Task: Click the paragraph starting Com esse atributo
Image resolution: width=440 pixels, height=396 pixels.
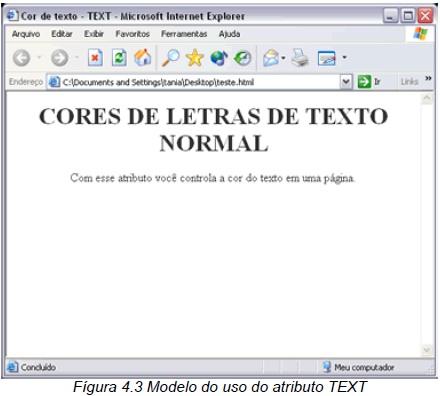Action: coord(213,178)
